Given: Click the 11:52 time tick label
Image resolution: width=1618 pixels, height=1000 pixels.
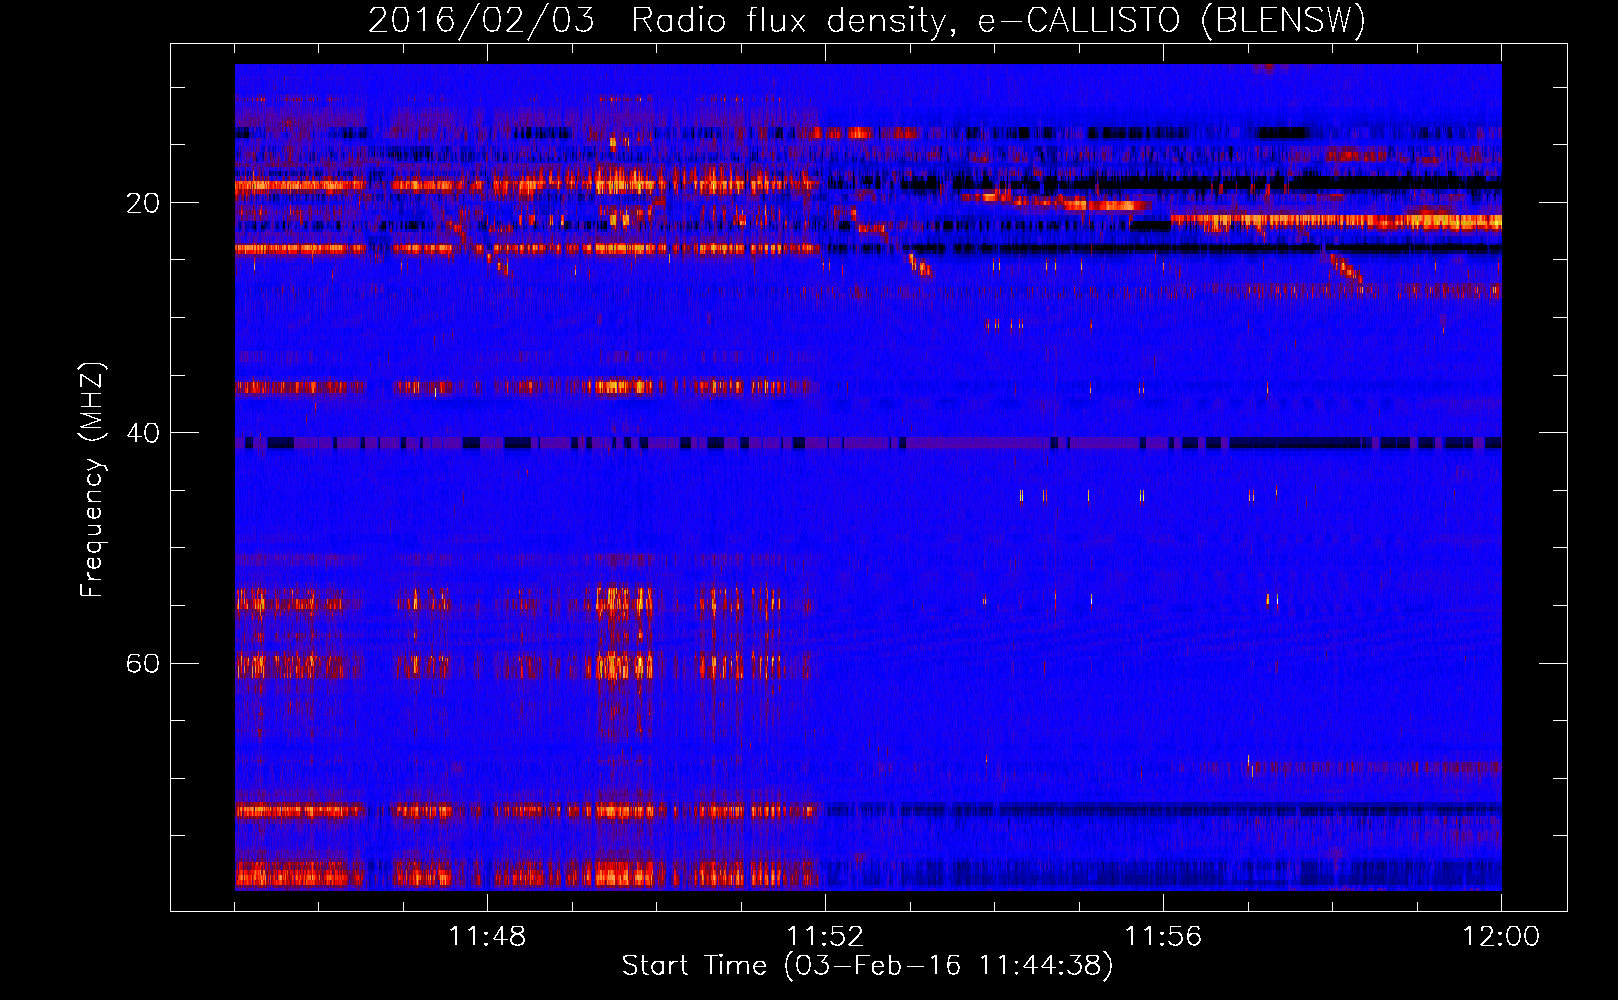Looking at the screenshot, I should point(825,936).
